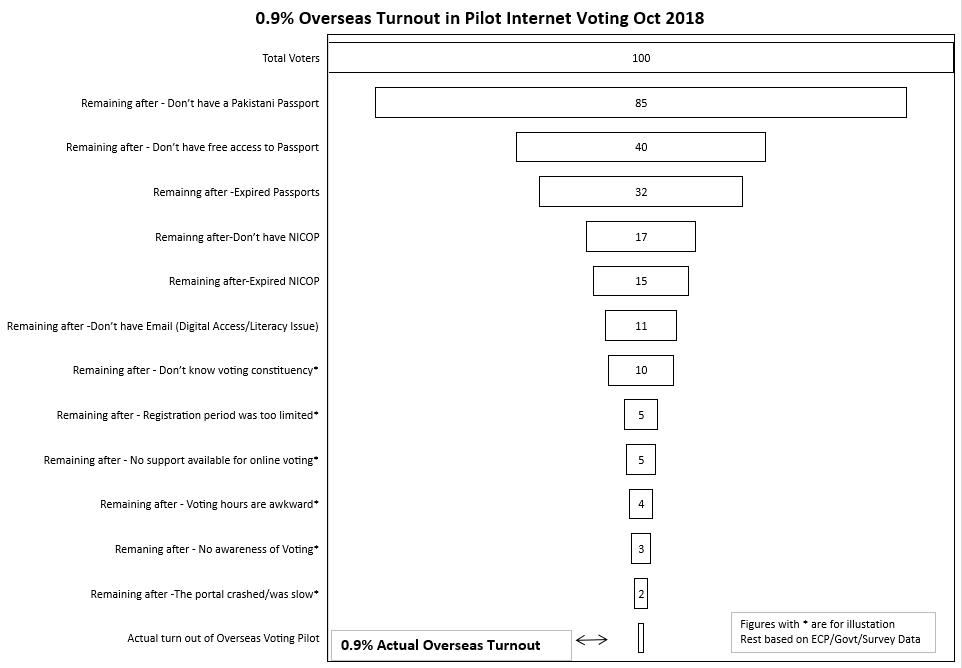Viewport: 962px width, 668px height.
Task: Click the Expired NICOP bar showing 15
Action: click(x=641, y=281)
